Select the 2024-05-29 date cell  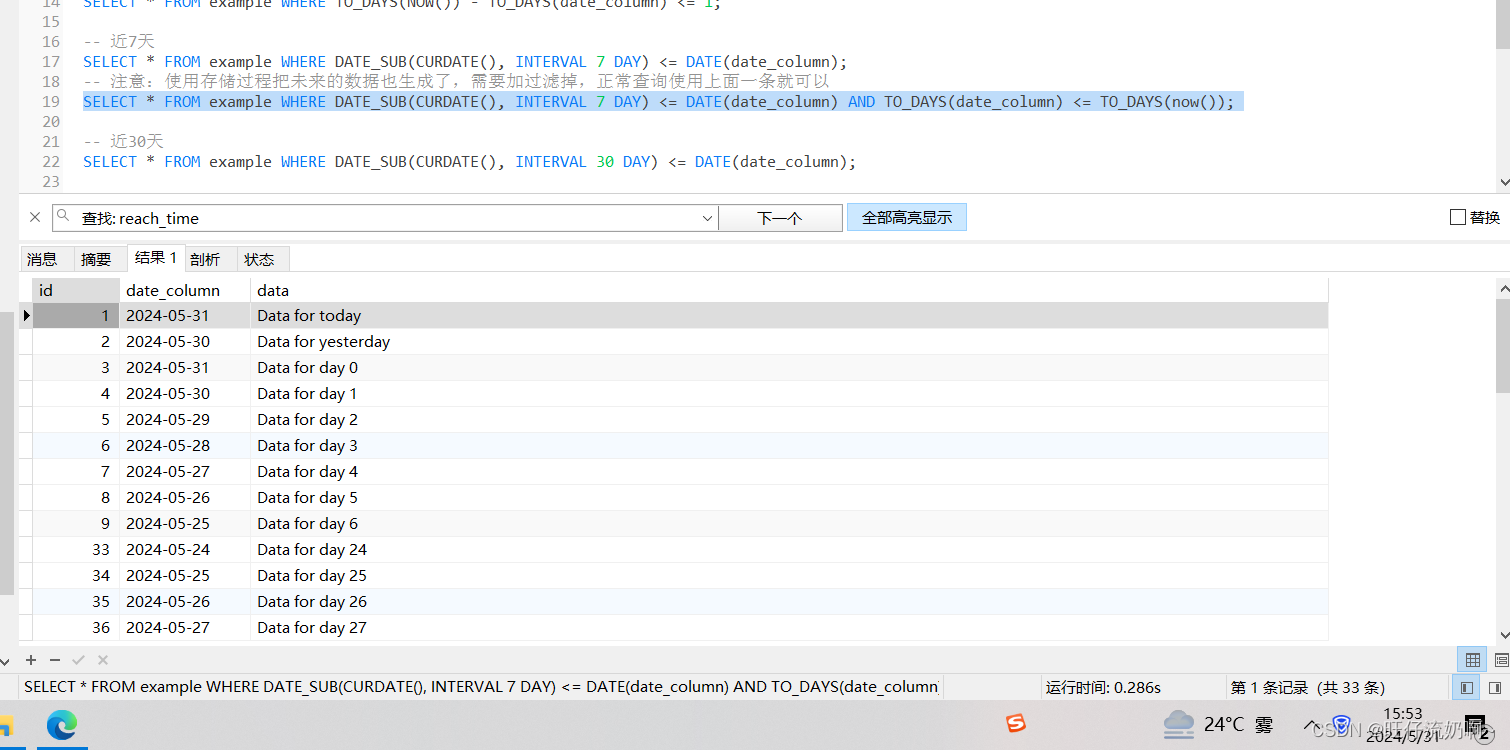[x=185, y=420]
